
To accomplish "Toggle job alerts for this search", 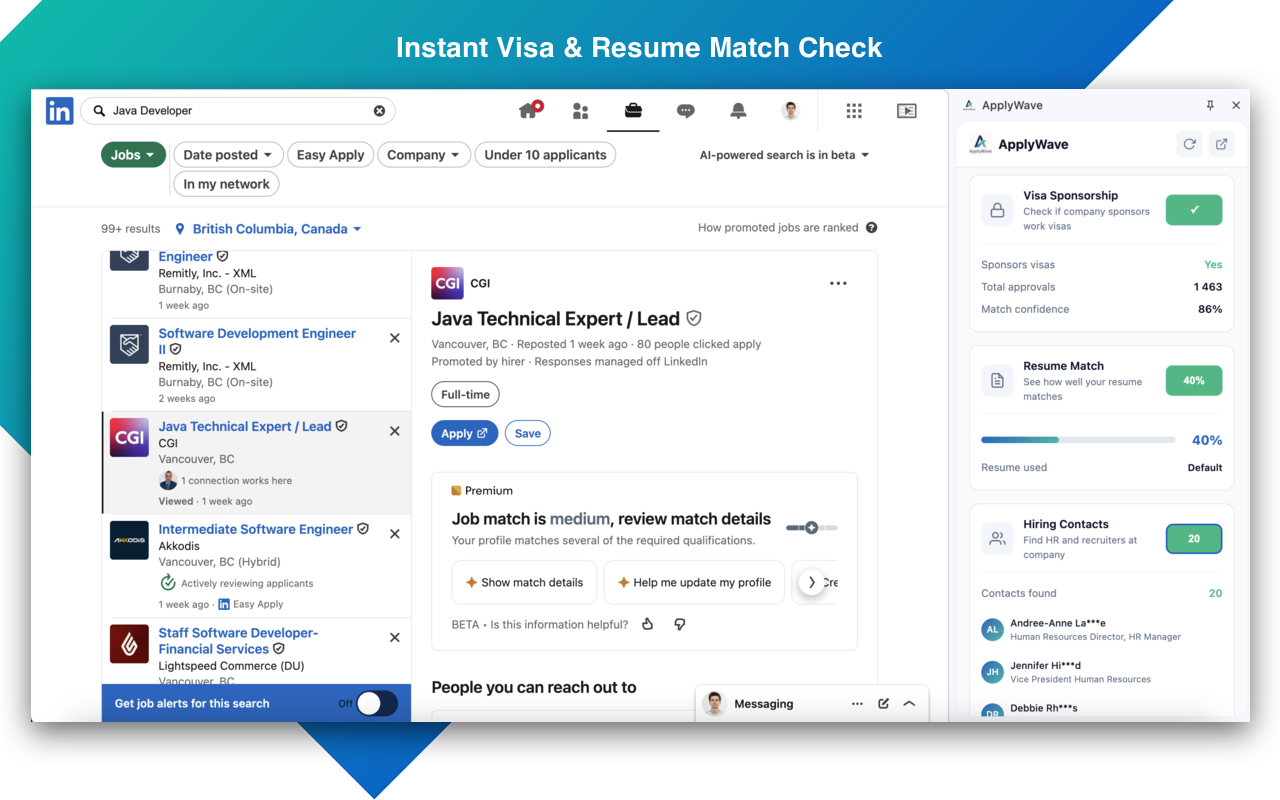I will tap(376, 703).
